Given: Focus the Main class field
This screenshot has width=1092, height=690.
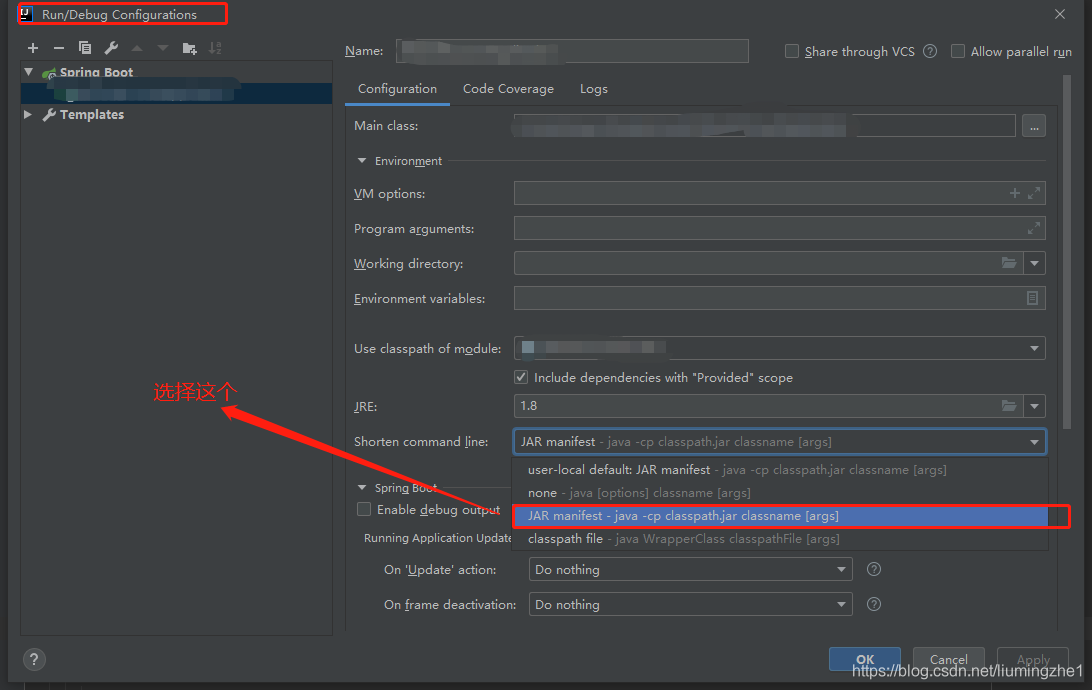Looking at the screenshot, I should pyautogui.click(x=764, y=126).
